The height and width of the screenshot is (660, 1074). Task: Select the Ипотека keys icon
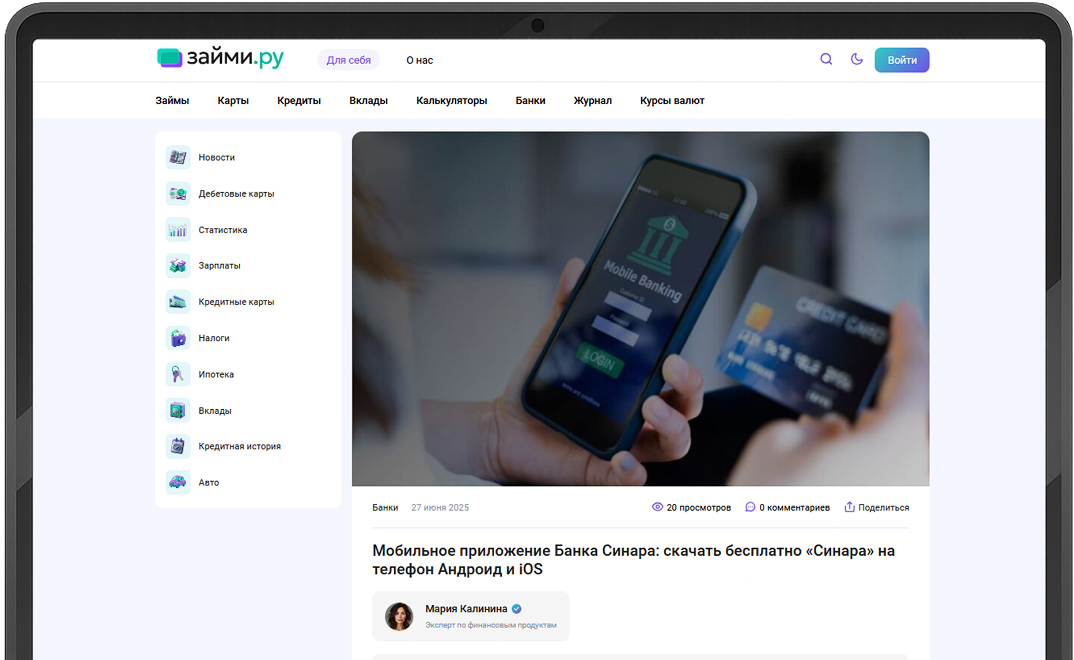click(178, 375)
